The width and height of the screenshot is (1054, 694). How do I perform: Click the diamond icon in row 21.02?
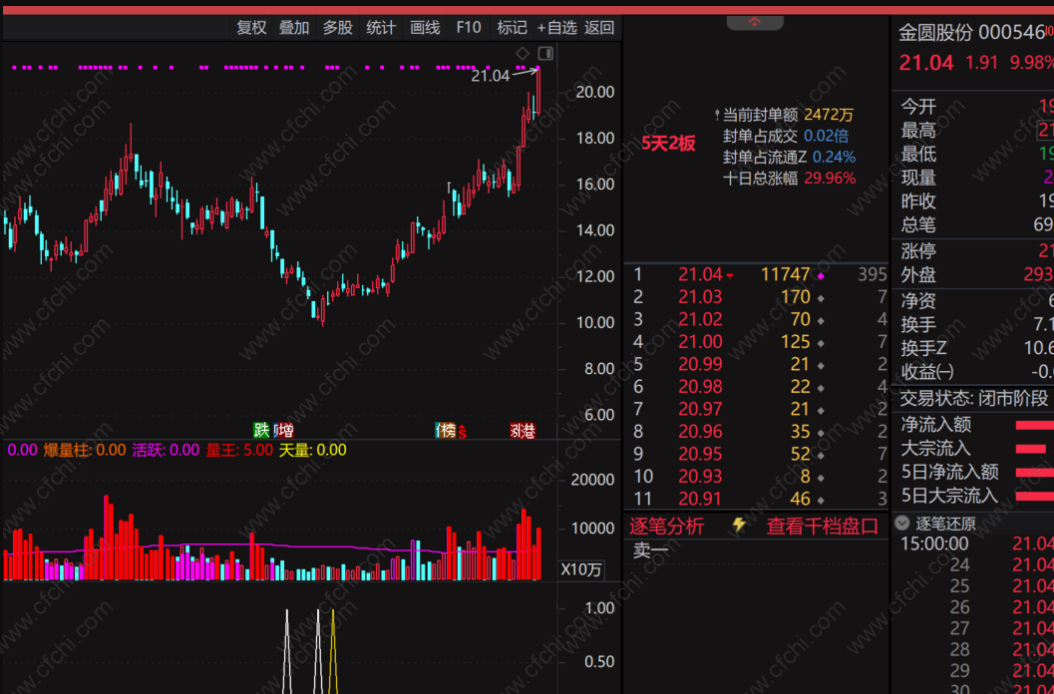click(820, 320)
